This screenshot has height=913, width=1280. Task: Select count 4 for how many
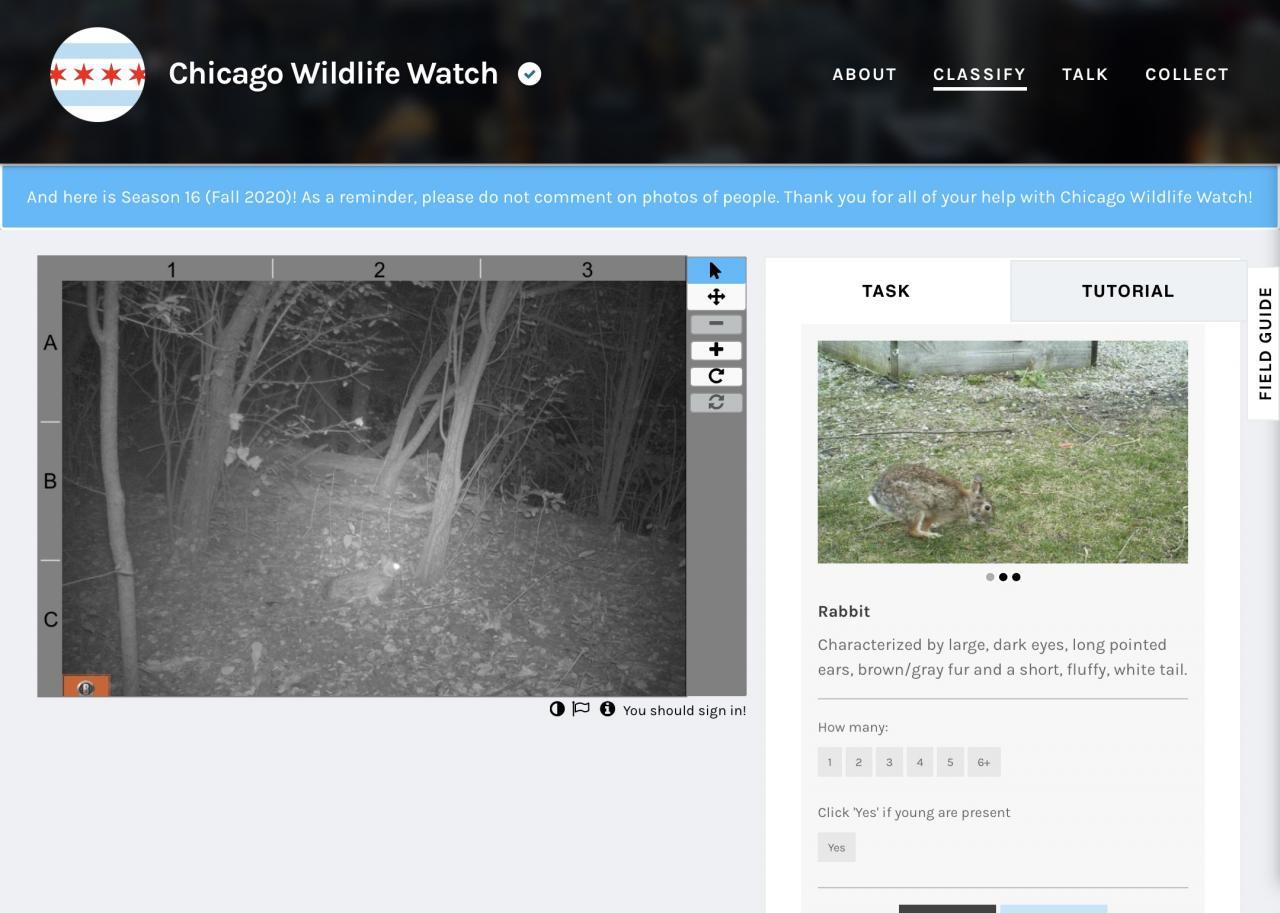click(x=920, y=762)
